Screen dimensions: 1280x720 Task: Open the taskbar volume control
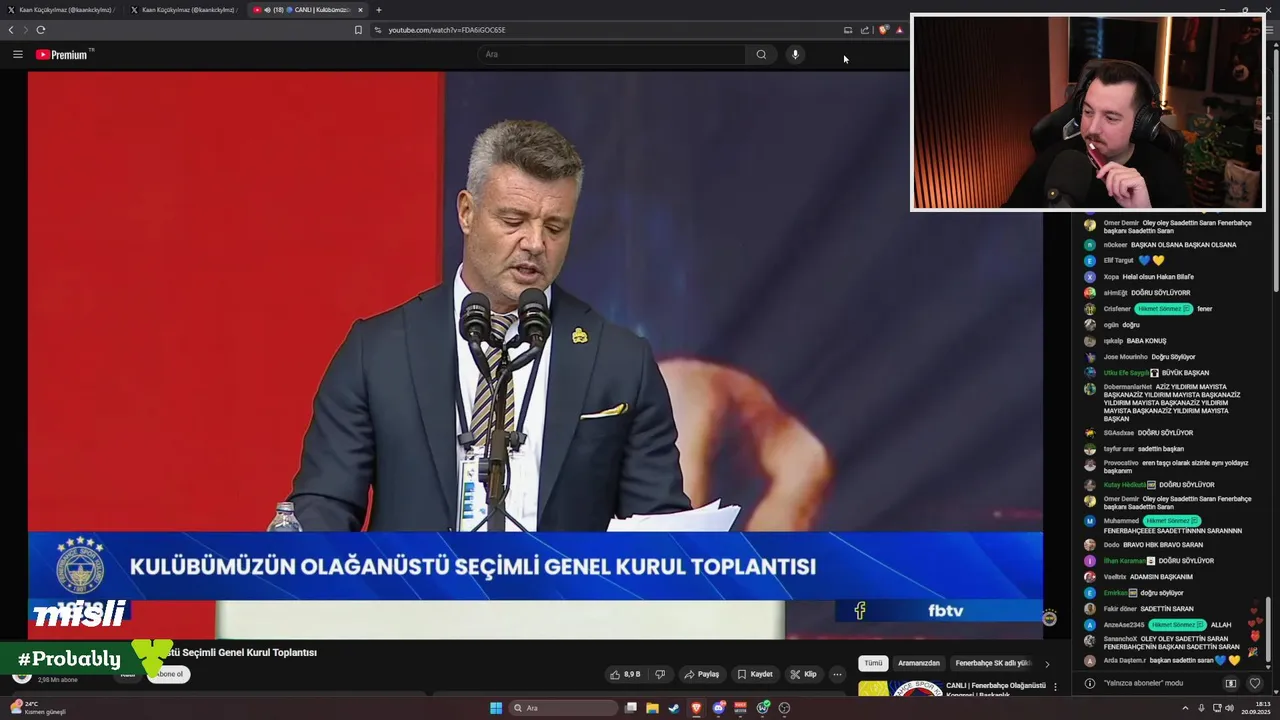pos(1229,708)
